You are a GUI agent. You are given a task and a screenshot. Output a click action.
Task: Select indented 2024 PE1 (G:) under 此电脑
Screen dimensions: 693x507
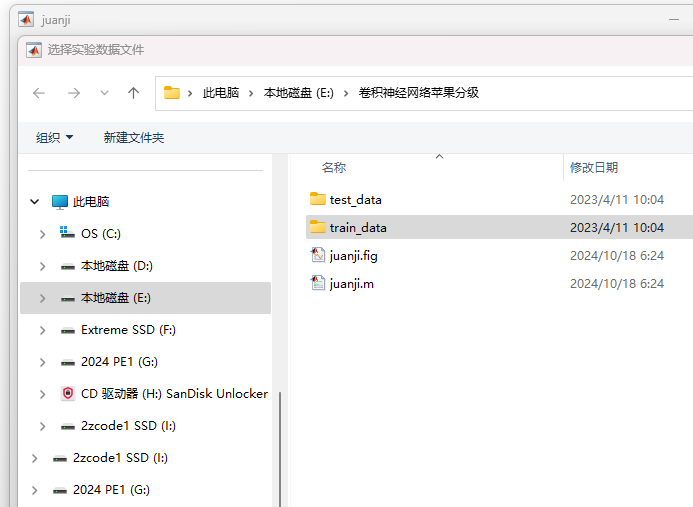[119, 362]
